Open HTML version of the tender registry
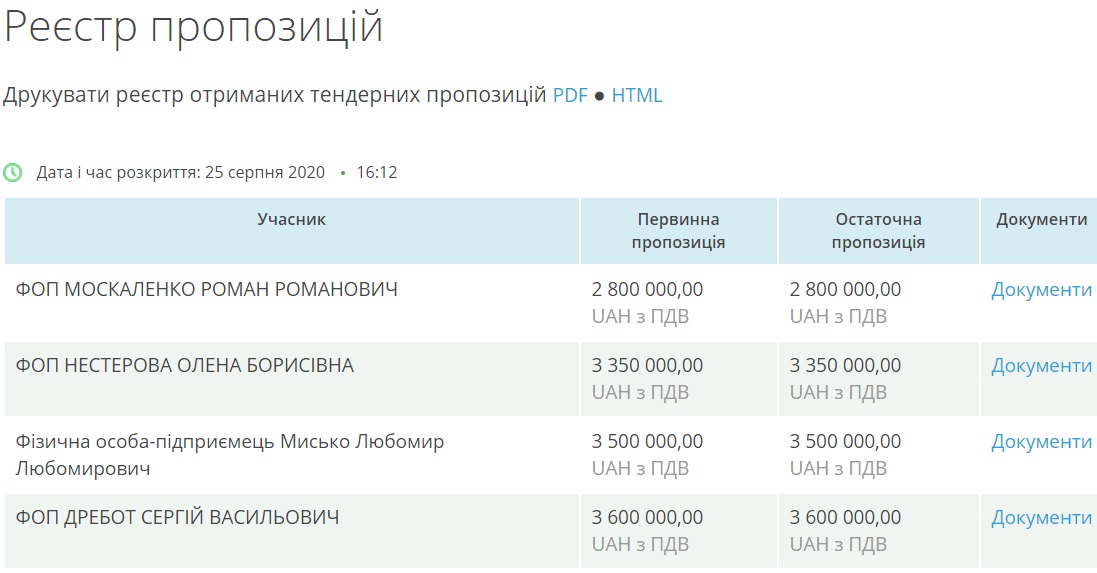 click(637, 95)
